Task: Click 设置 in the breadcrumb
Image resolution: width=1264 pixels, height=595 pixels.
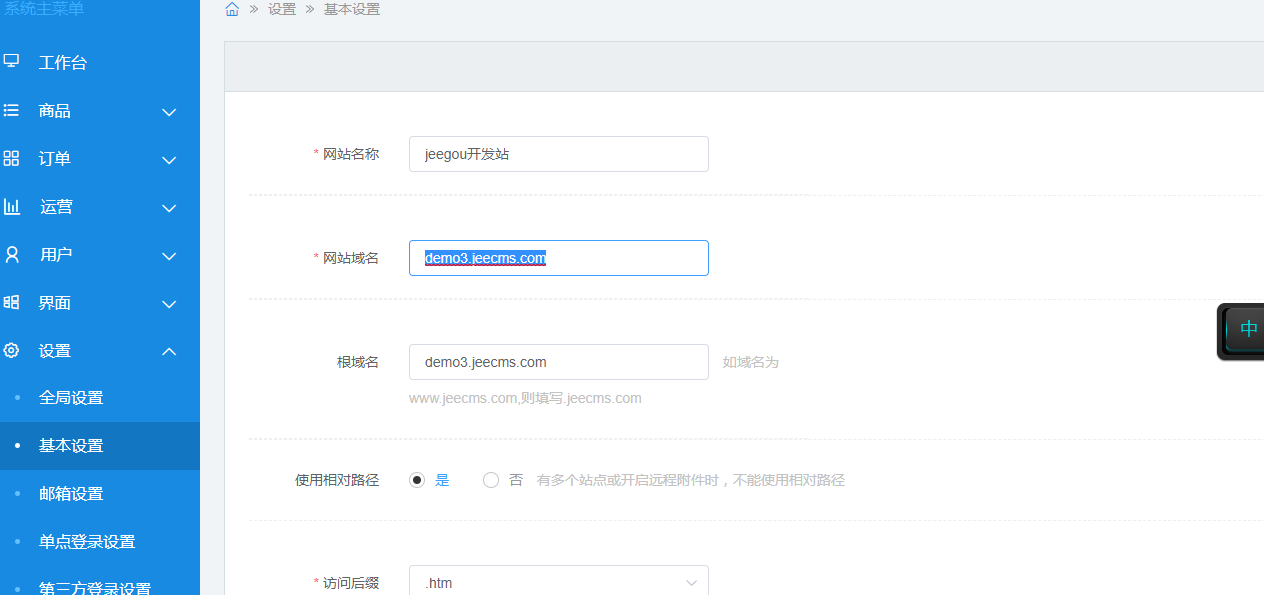Action: [282, 9]
